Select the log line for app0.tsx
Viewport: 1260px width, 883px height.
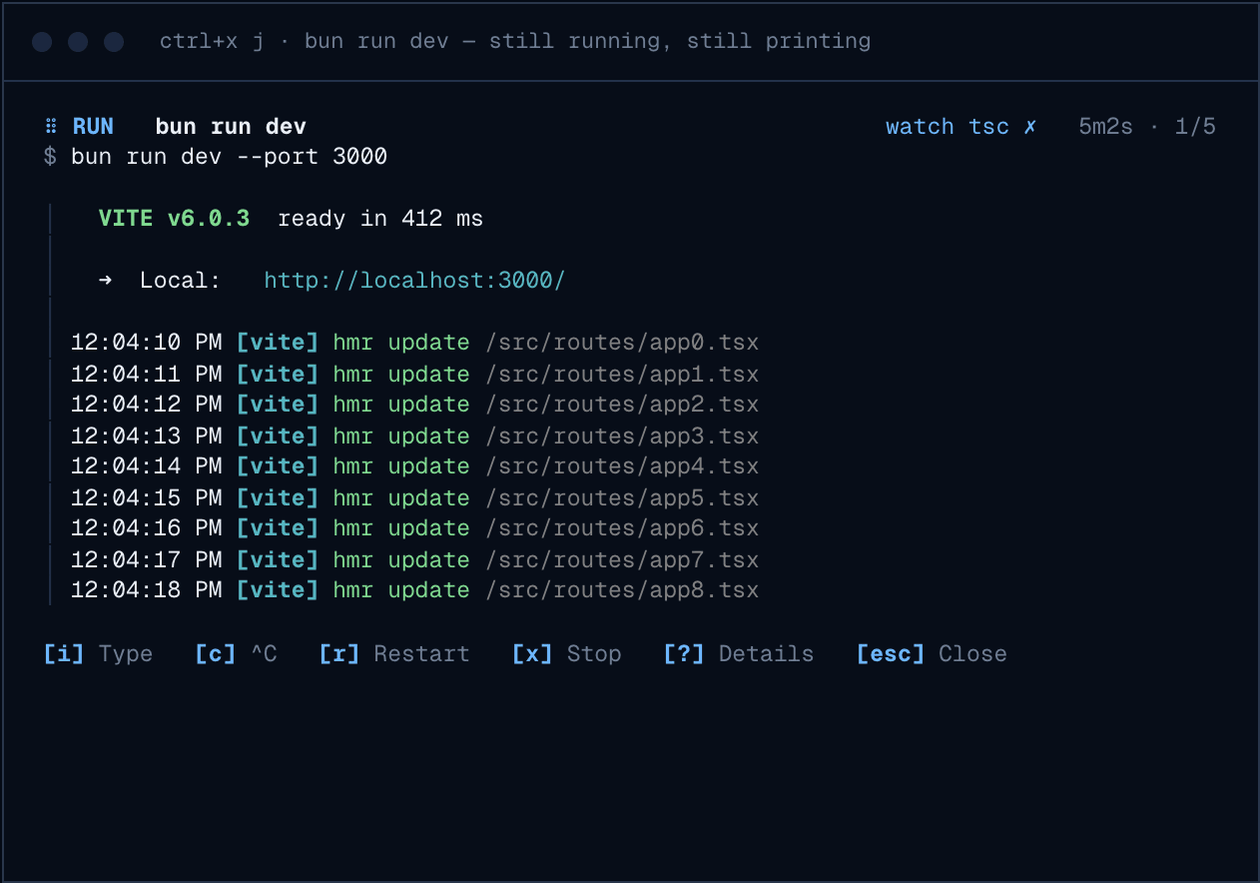pos(415,342)
